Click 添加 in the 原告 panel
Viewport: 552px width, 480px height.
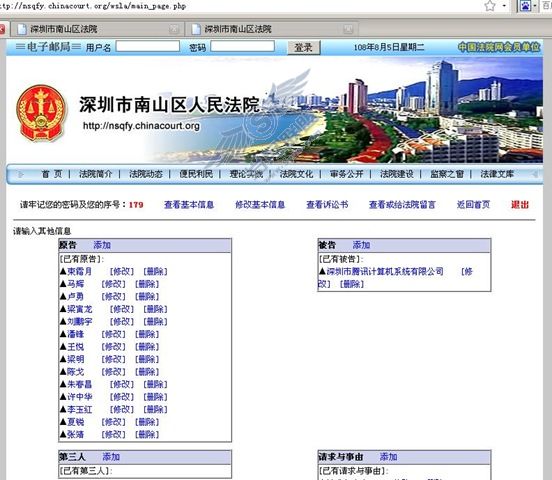[x=102, y=245]
